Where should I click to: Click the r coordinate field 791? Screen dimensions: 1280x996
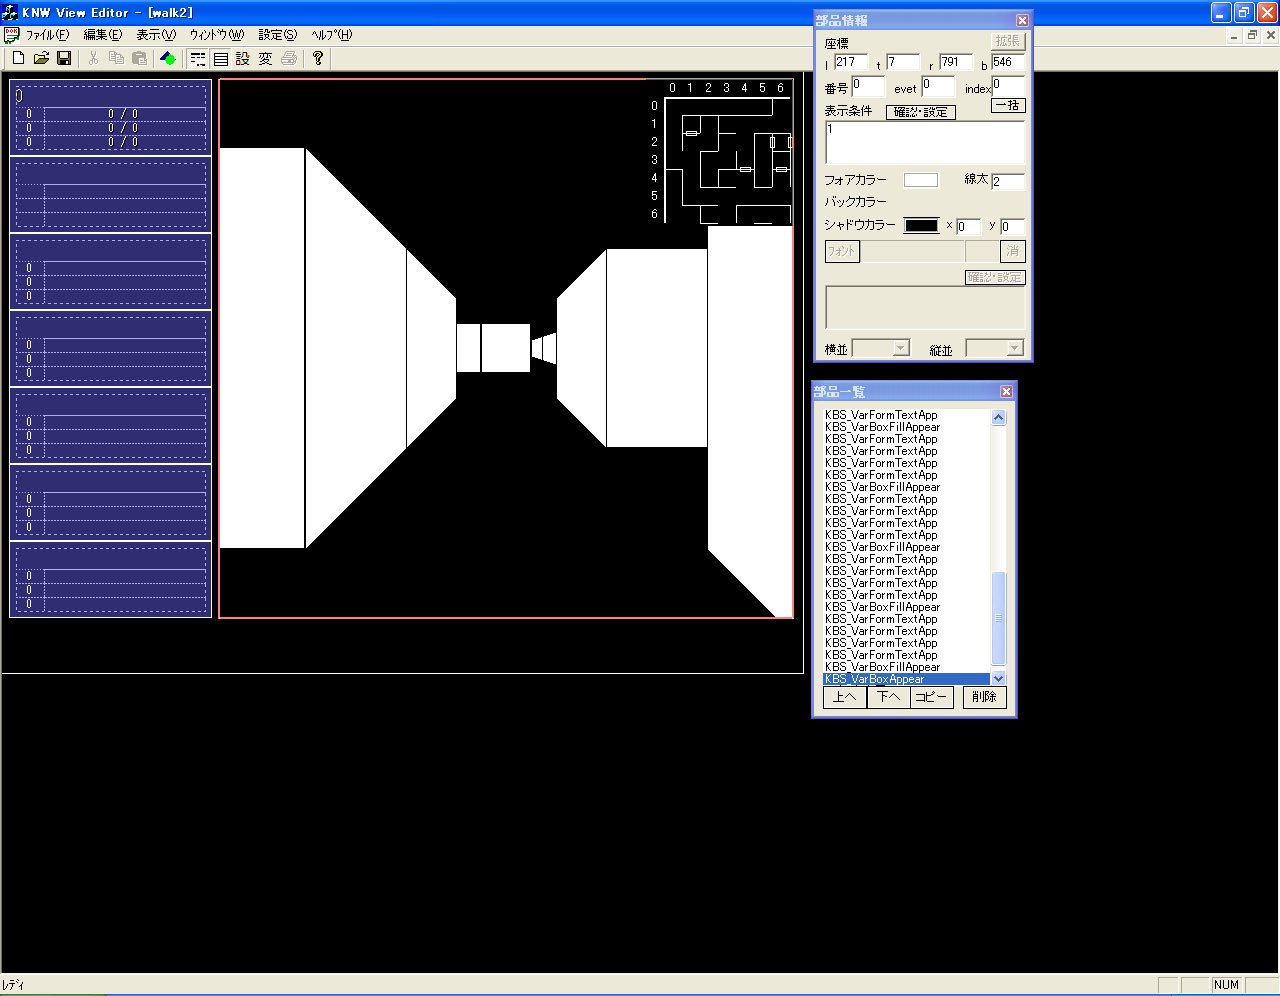(x=956, y=63)
